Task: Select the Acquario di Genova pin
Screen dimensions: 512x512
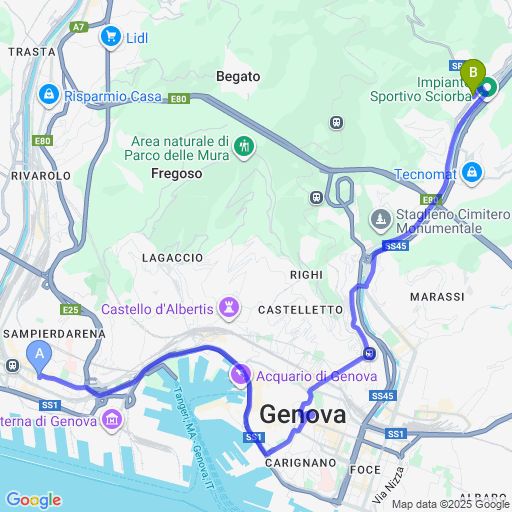Action: [240, 375]
